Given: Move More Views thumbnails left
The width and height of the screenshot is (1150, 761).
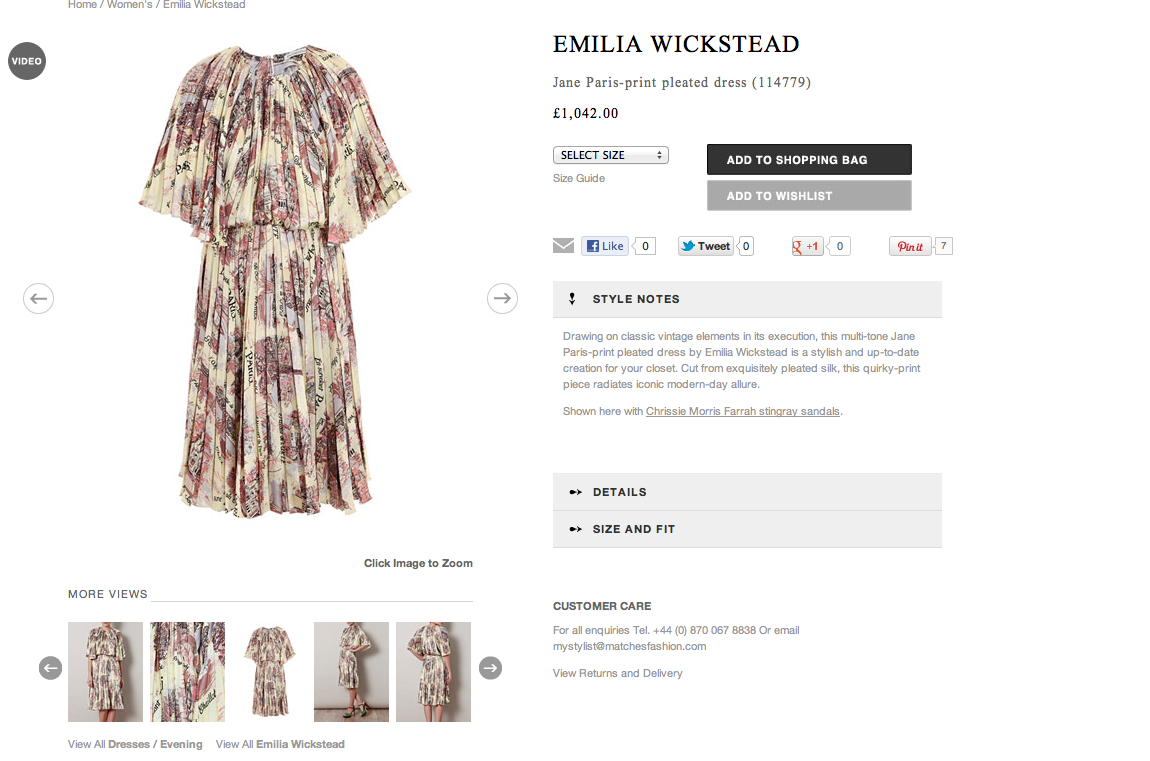Looking at the screenshot, I should (51, 668).
